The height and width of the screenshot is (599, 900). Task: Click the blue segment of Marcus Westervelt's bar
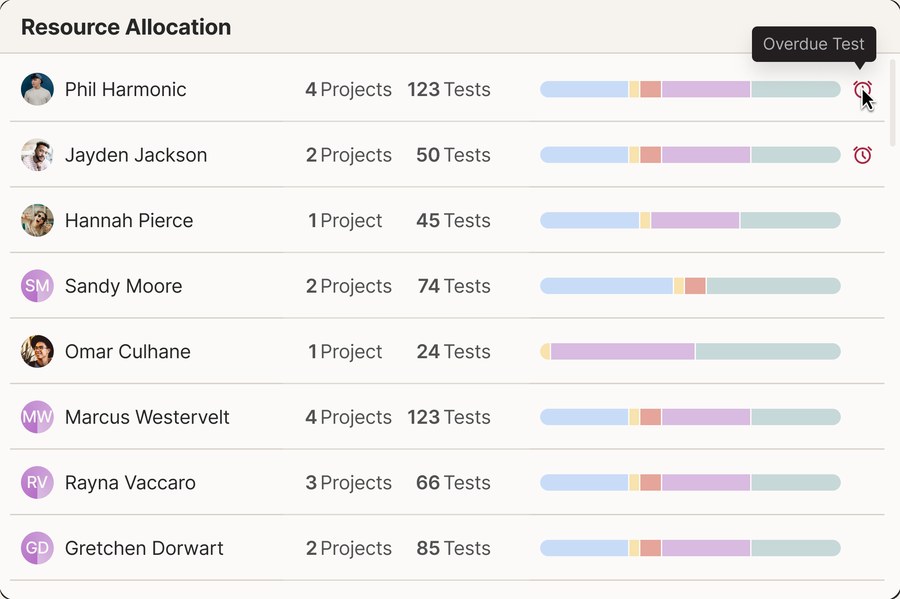pyautogui.click(x=584, y=417)
